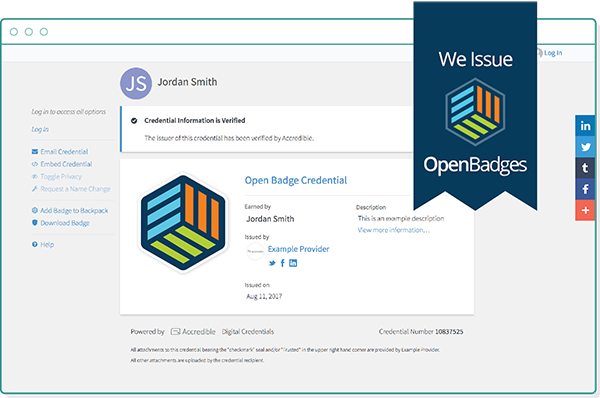Click View more information link
Viewport: 600px width, 398px height.
[x=394, y=230]
